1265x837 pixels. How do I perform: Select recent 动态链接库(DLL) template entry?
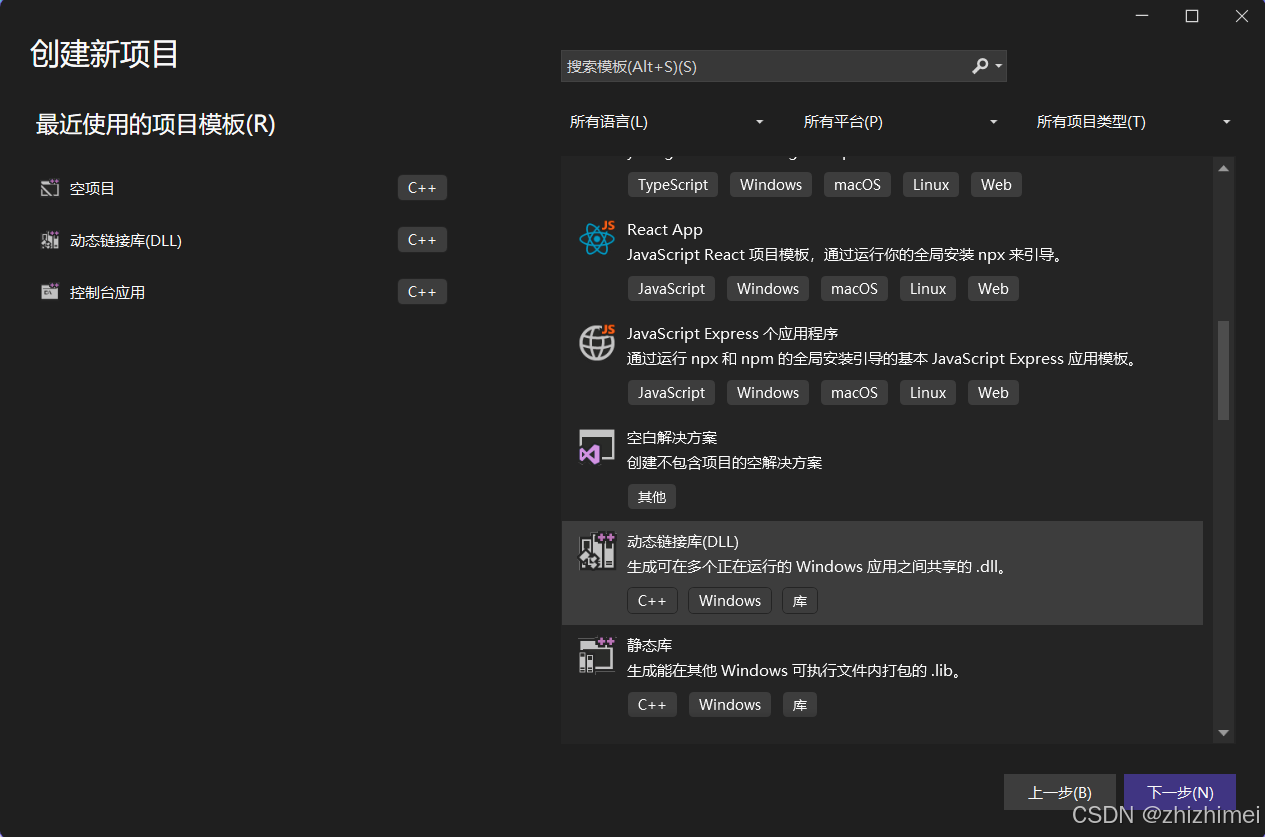click(x=242, y=240)
